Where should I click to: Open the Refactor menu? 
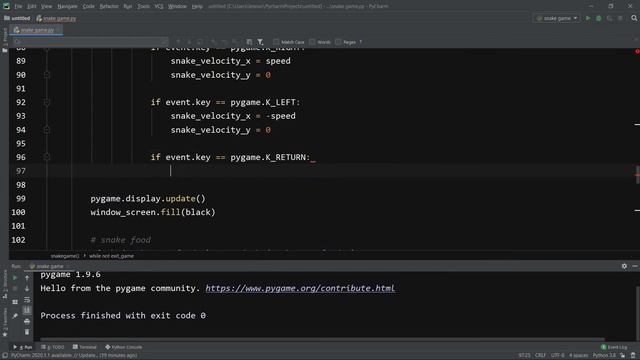tap(109, 6)
